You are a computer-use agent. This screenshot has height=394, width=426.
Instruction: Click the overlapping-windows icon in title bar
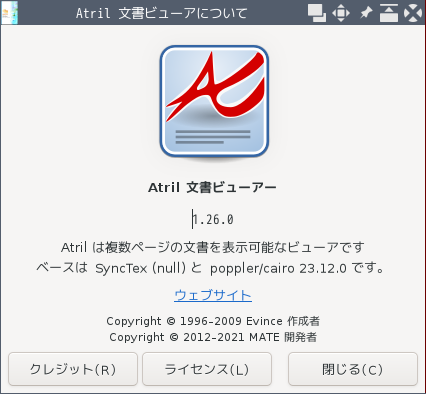(x=317, y=13)
